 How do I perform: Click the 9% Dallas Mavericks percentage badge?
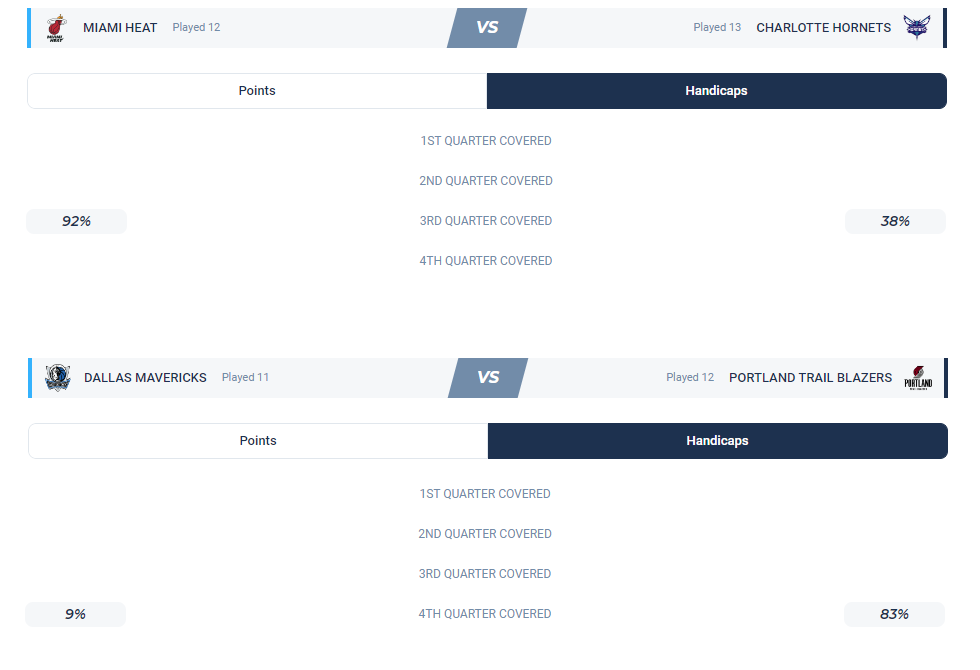76,614
